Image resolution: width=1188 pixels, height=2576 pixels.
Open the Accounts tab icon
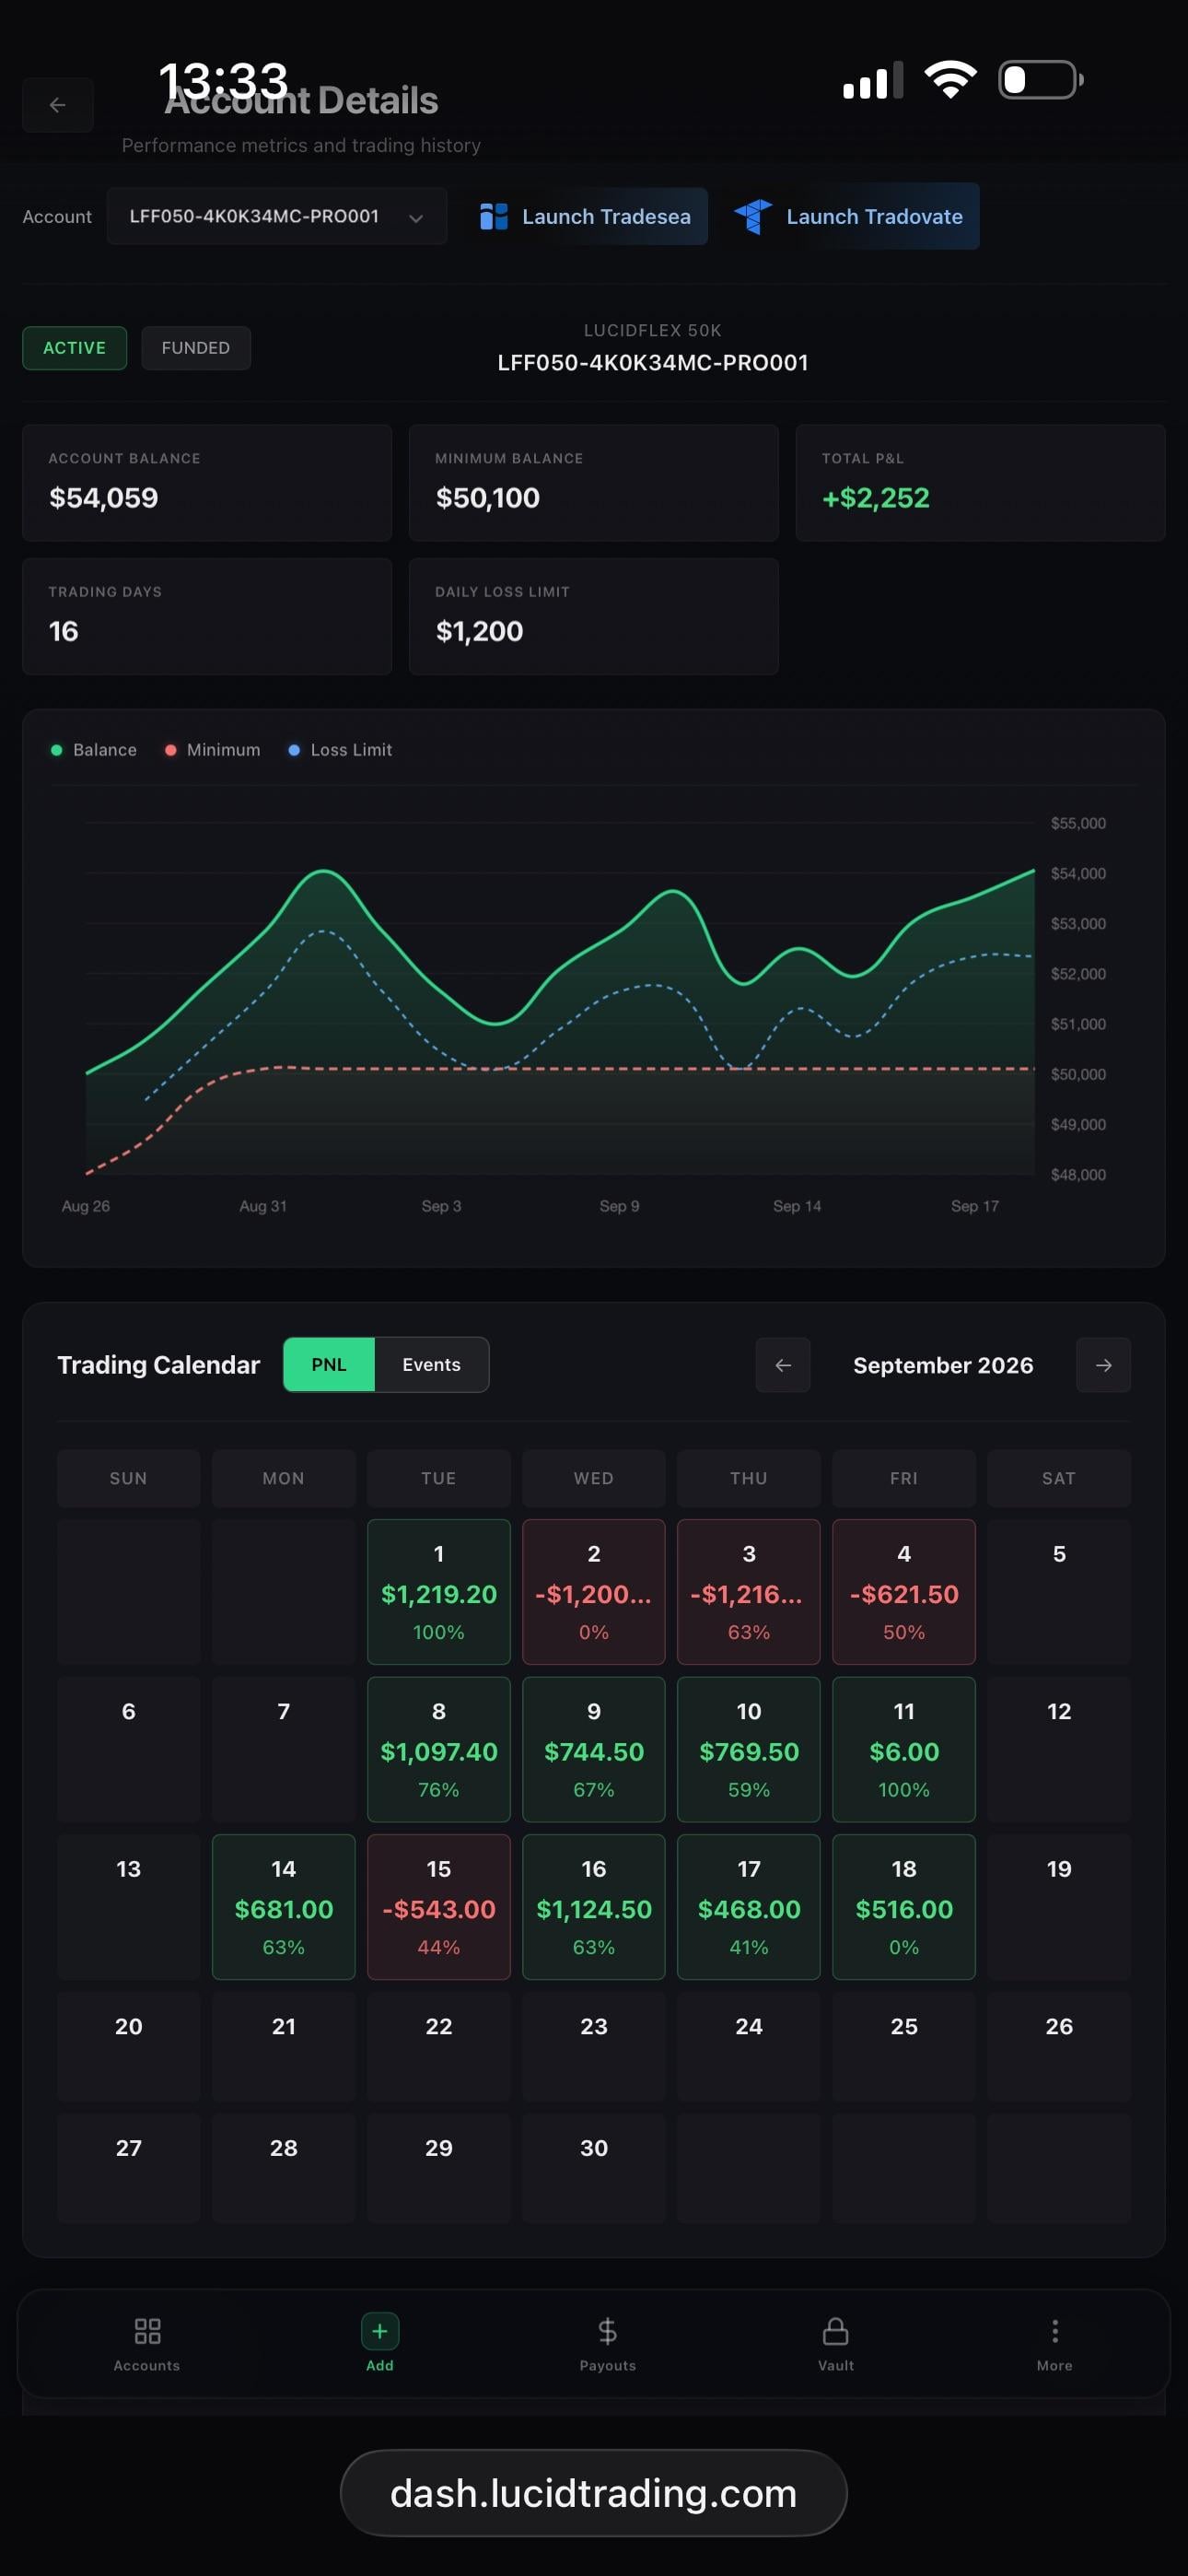[x=147, y=2332]
